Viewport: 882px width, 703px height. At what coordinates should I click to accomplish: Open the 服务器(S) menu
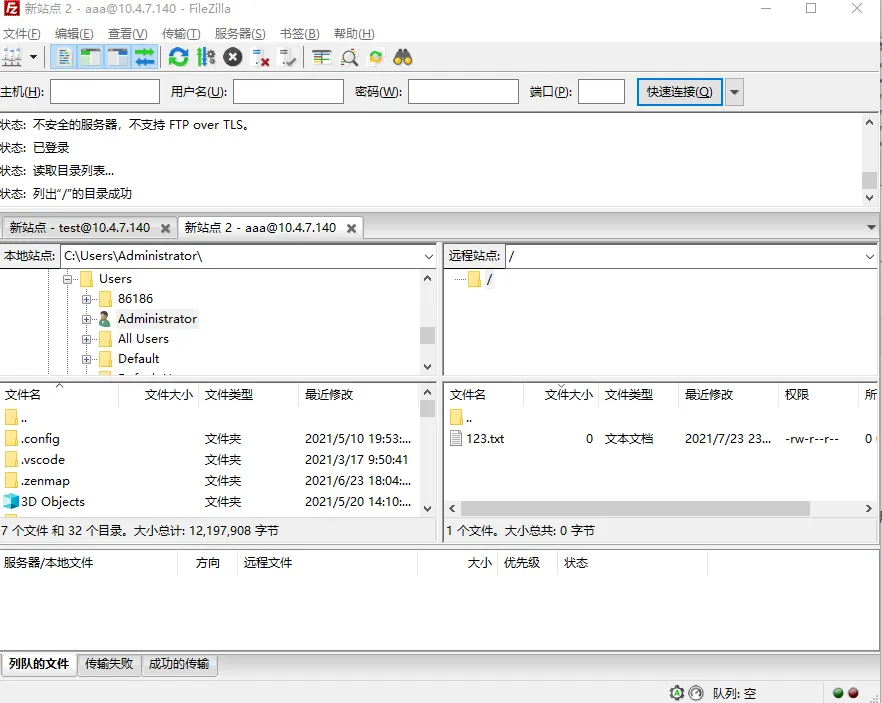click(240, 34)
